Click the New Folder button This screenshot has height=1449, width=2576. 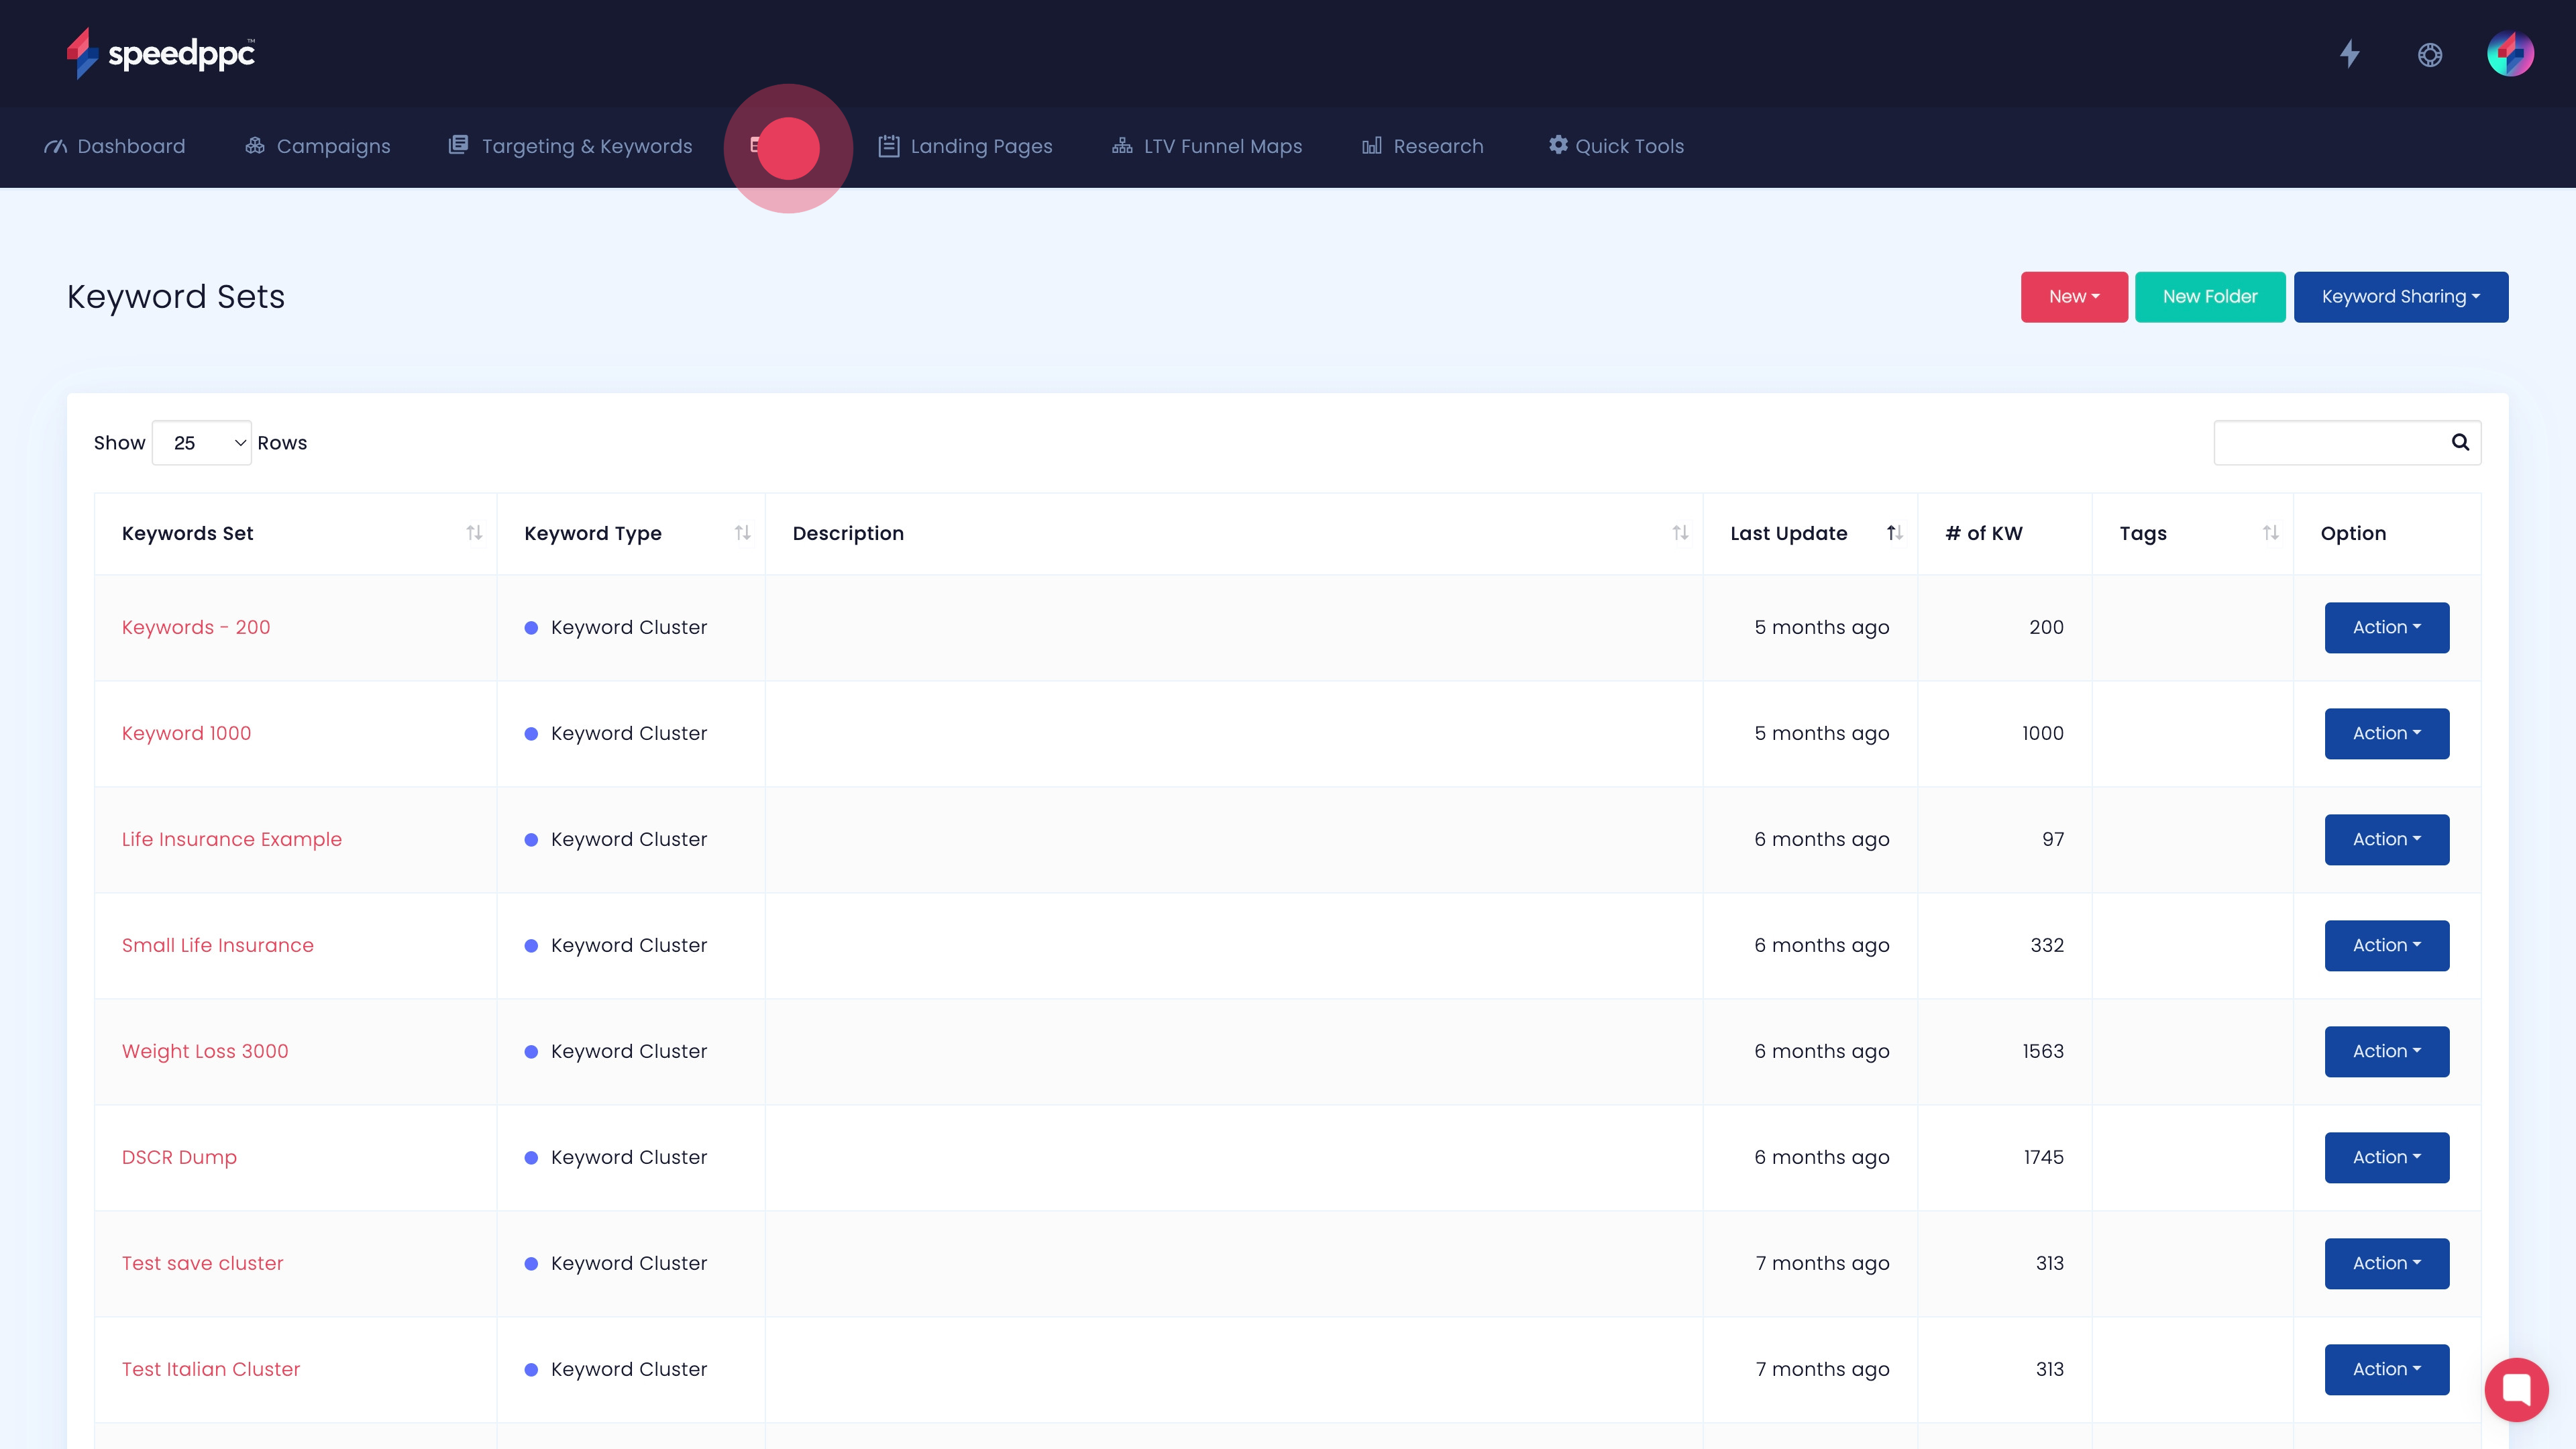pyautogui.click(x=2210, y=297)
